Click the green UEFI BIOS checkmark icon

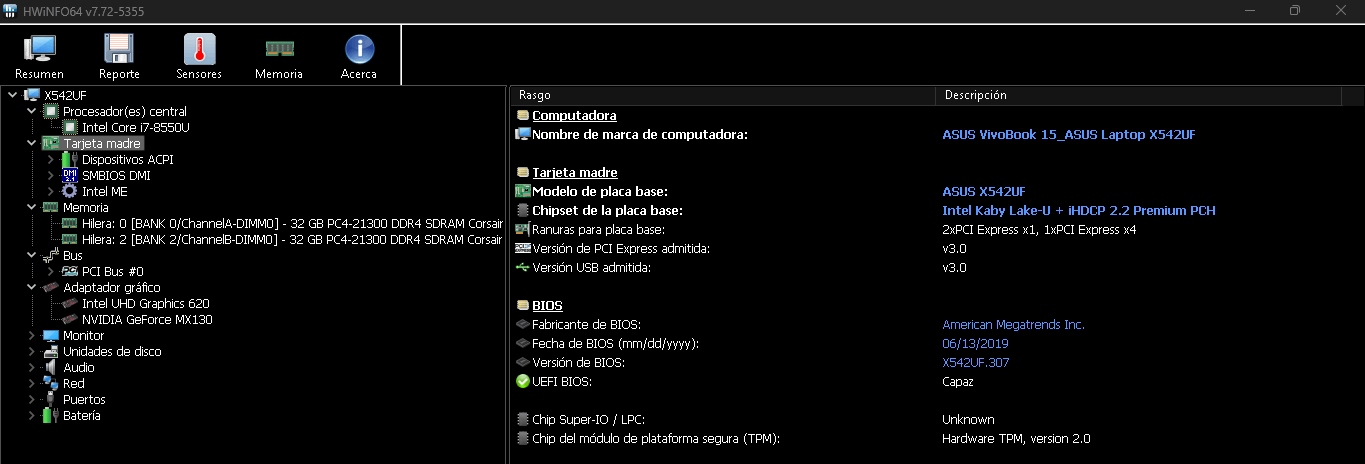(x=522, y=381)
